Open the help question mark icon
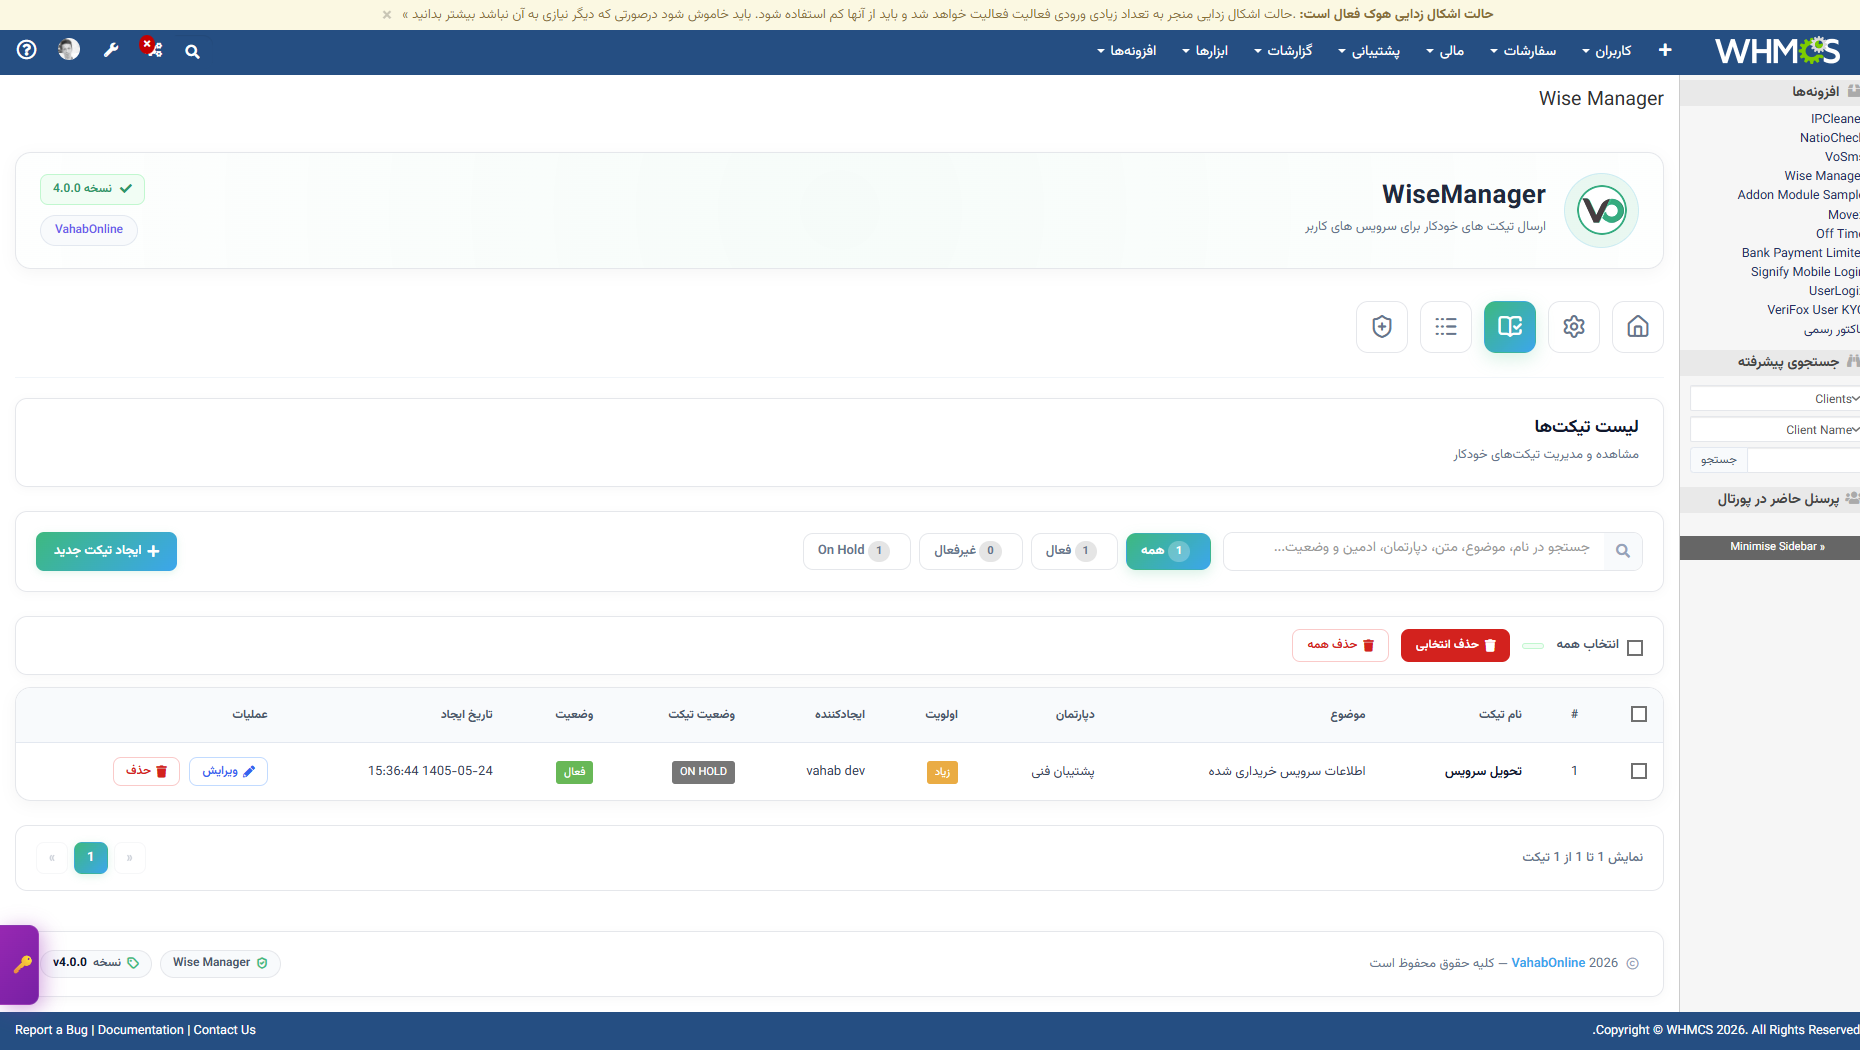The width and height of the screenshot is (1860, 1050). point(27,50)
